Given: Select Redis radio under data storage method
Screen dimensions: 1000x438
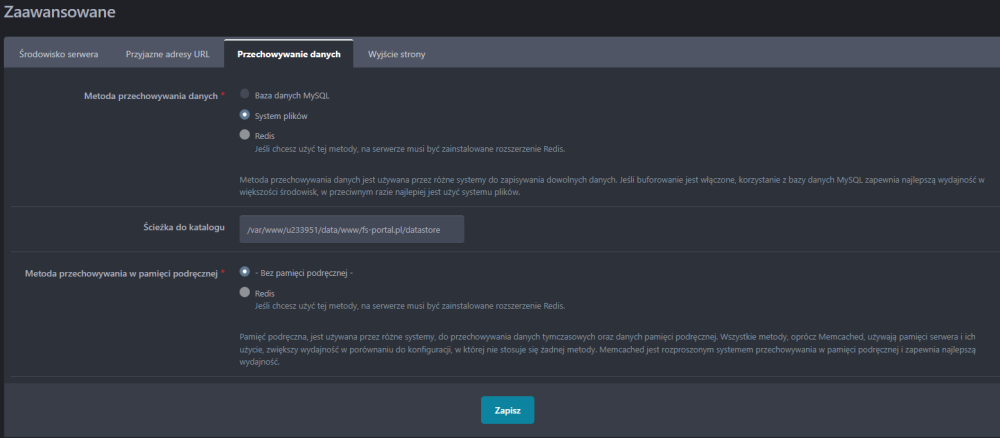Looking at the screenshot, I should click(x=245, y=135).
